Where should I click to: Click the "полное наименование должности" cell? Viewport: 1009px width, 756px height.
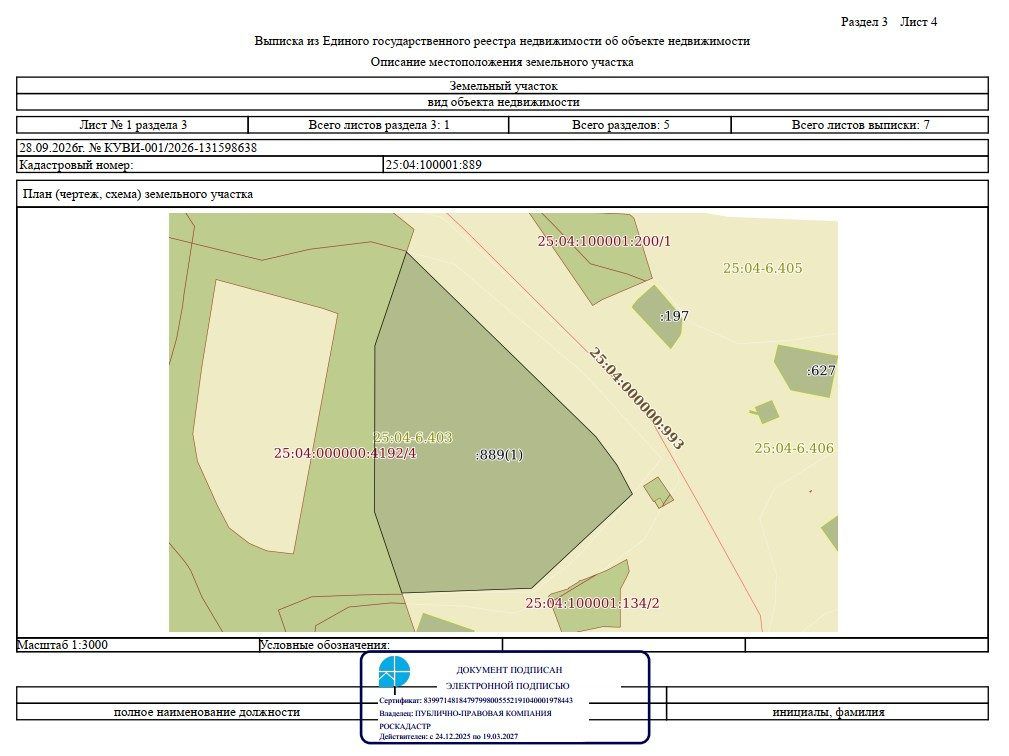207,712
